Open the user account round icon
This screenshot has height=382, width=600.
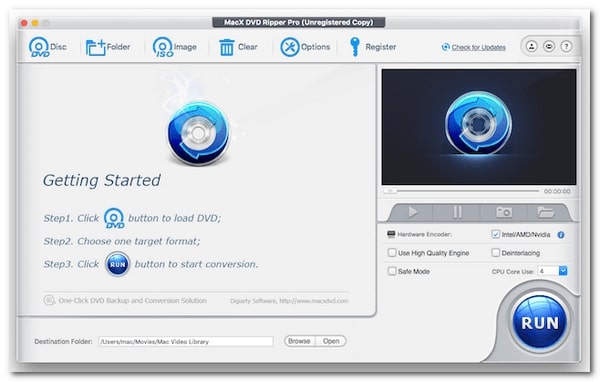[x=532, y=46]
